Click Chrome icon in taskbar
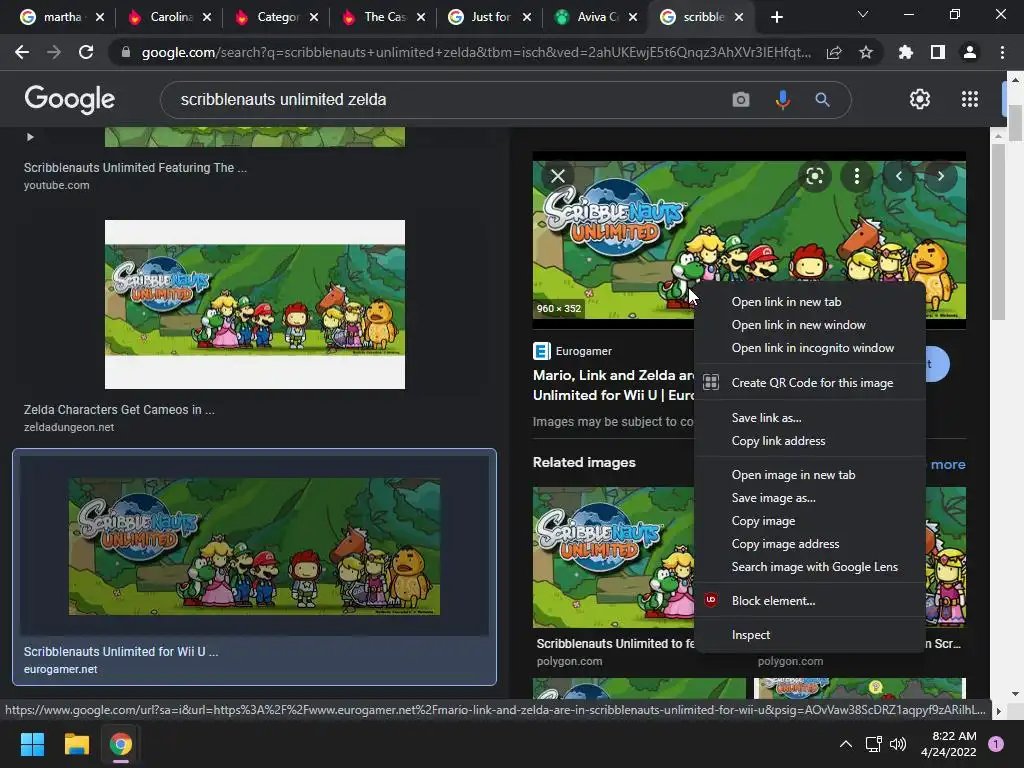Image resolution: width=1024 pixels, height=768 pixels. (120, 744)
